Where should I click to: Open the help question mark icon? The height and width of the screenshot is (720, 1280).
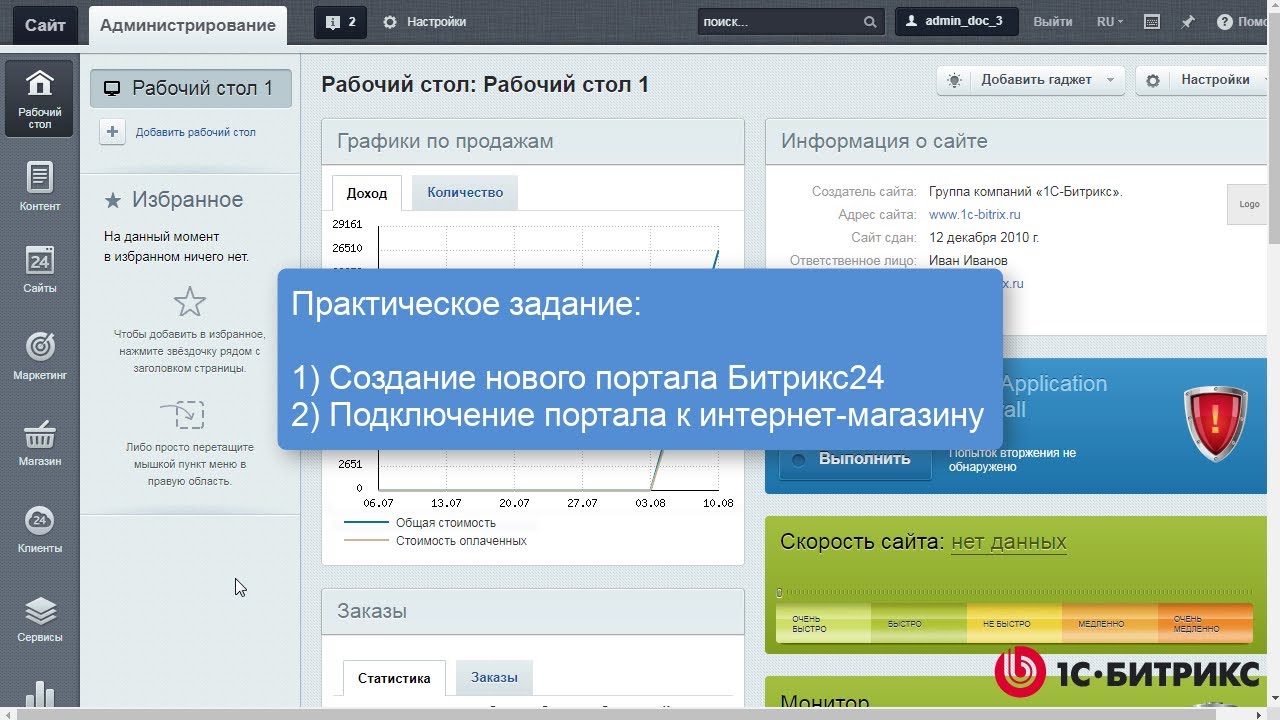click(1225, 22)
